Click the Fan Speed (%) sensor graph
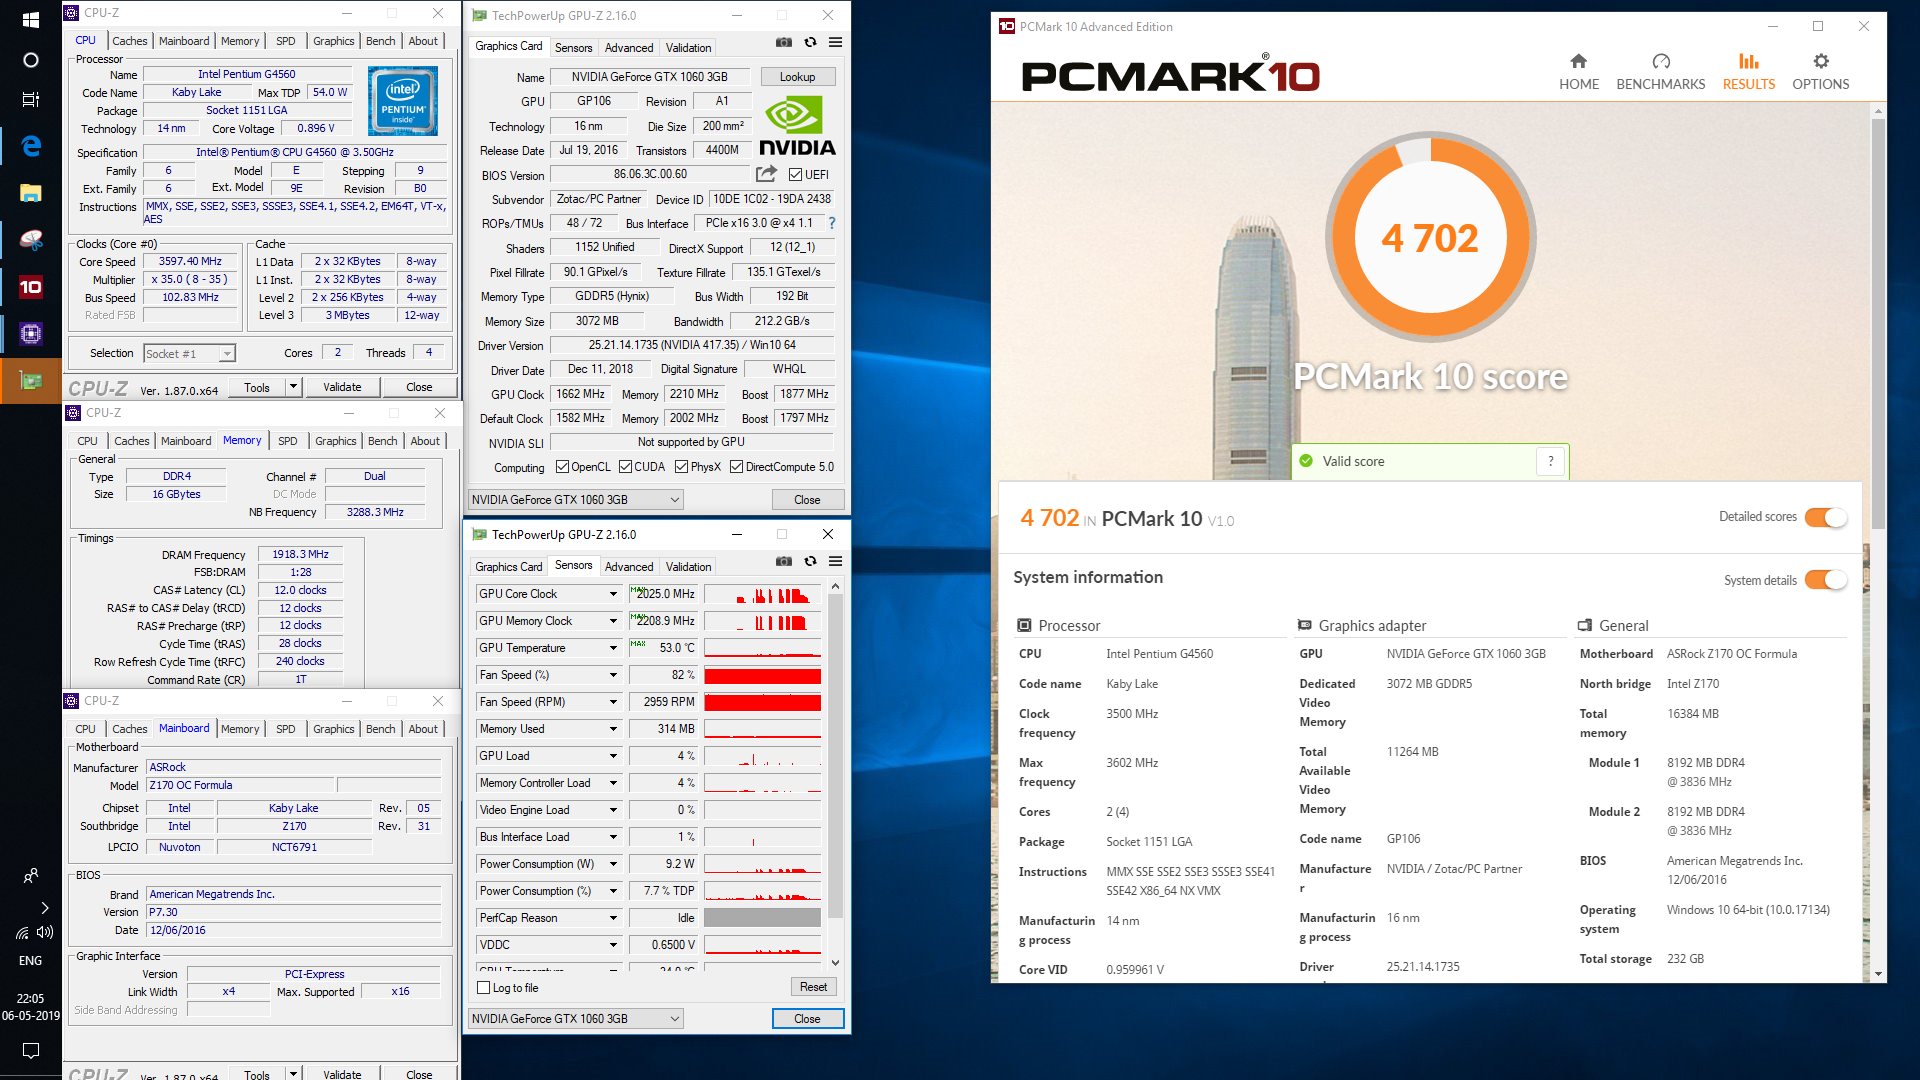 [762, 675]
